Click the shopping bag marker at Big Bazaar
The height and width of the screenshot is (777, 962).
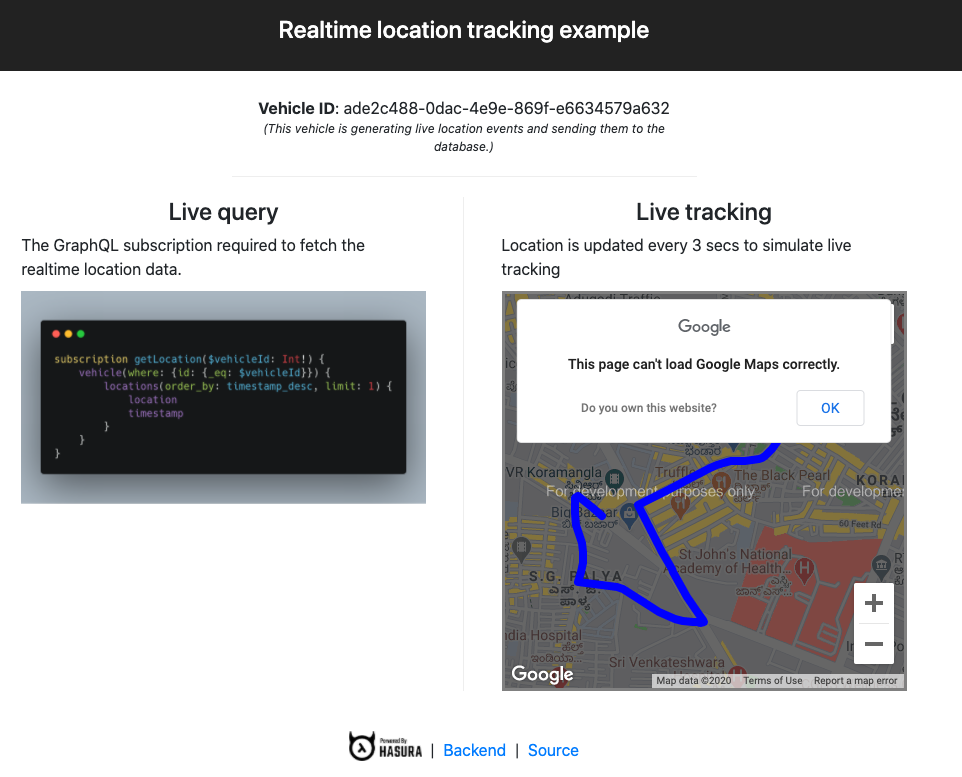pos(630,514)
